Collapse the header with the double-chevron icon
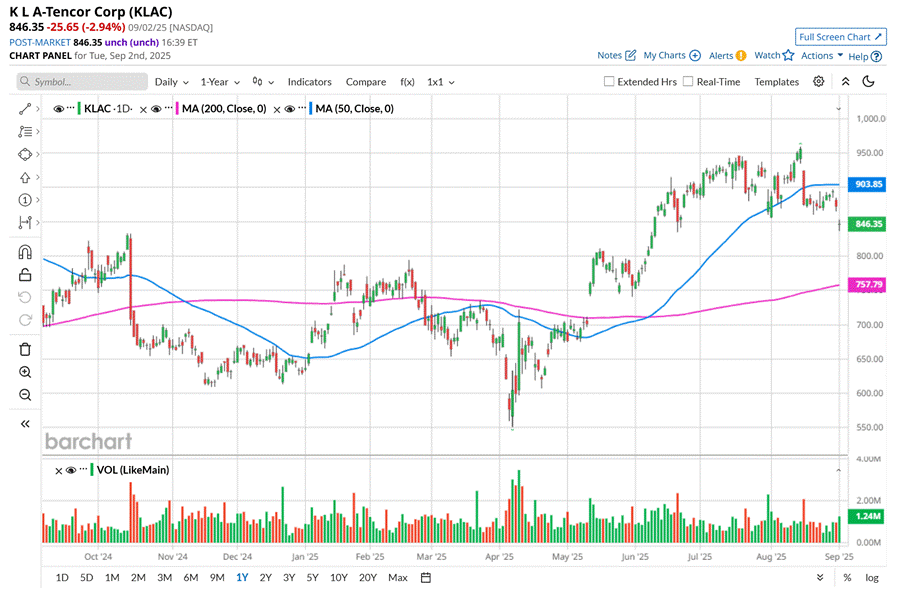This screenshot has height=591, width=902. tap(846, 82)
